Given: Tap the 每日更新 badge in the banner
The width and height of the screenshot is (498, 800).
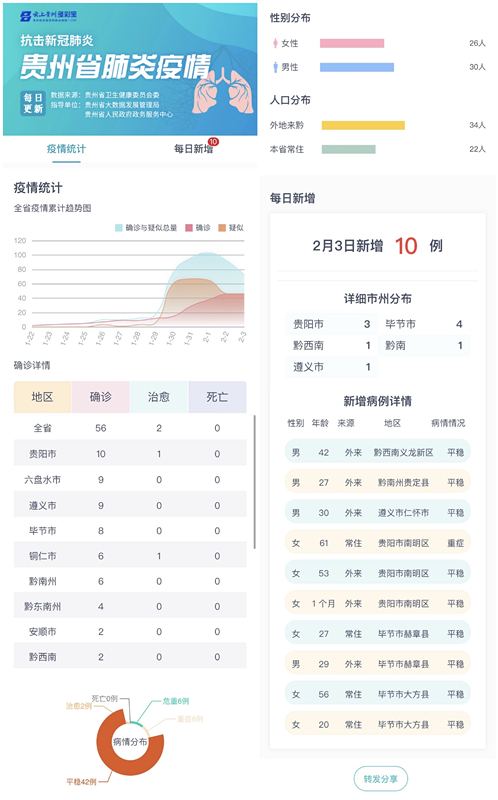Looking at the screenshot, I should [33, 103].
